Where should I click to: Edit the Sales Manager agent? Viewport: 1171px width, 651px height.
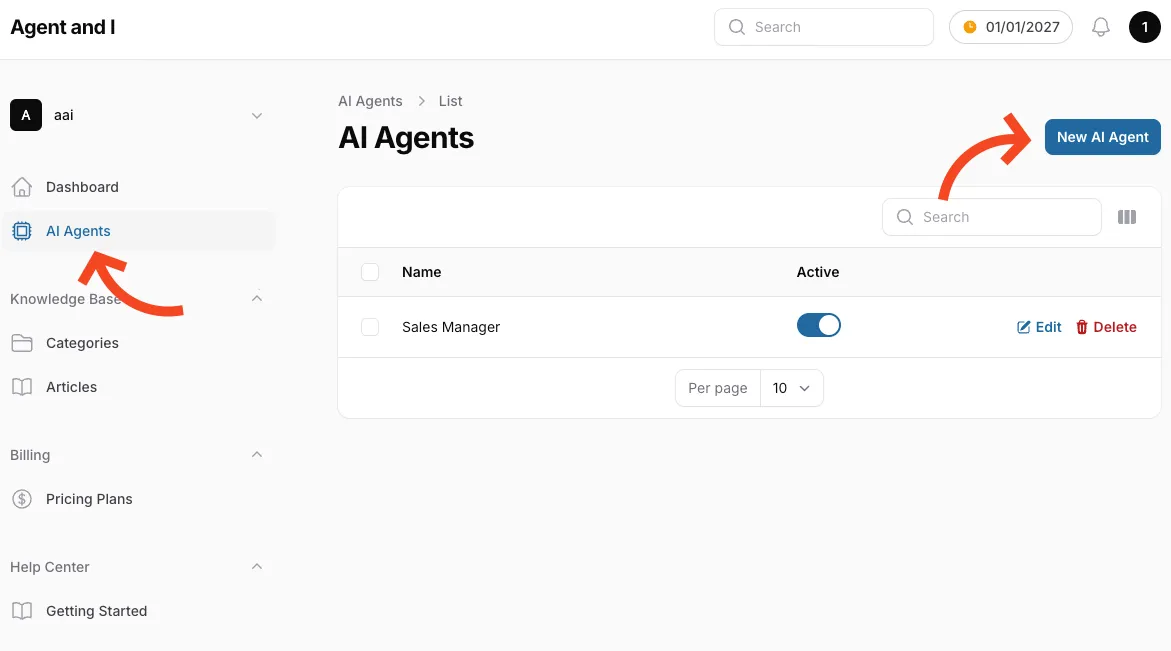pos(1039,327)
